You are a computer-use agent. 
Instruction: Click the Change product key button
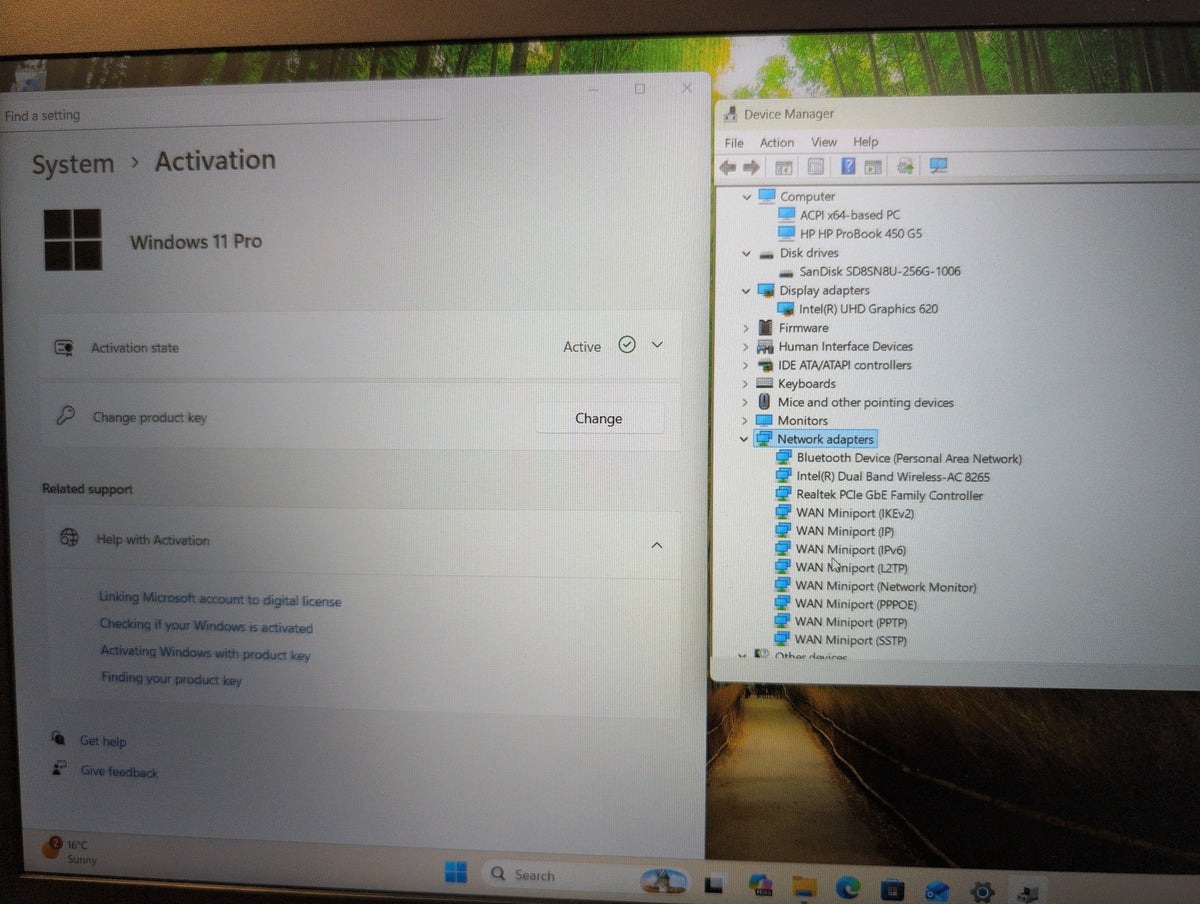tap(599, 418)
